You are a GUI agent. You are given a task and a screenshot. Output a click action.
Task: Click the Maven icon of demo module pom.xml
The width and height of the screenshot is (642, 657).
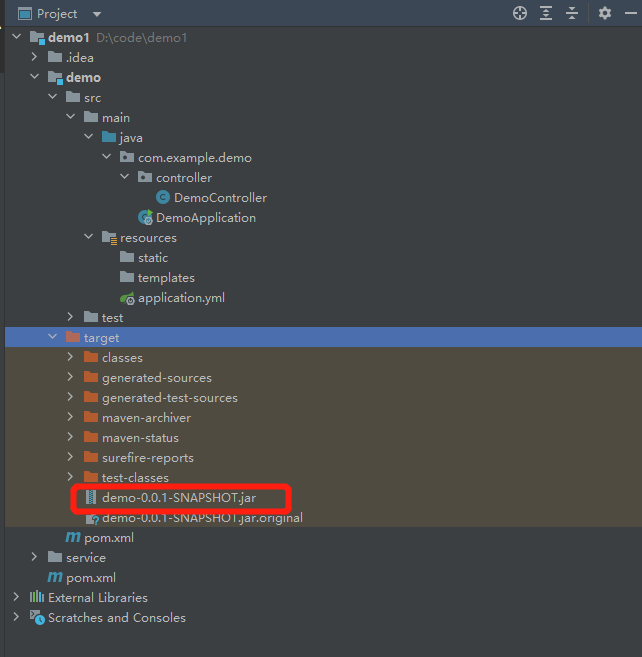coord(73,537)
